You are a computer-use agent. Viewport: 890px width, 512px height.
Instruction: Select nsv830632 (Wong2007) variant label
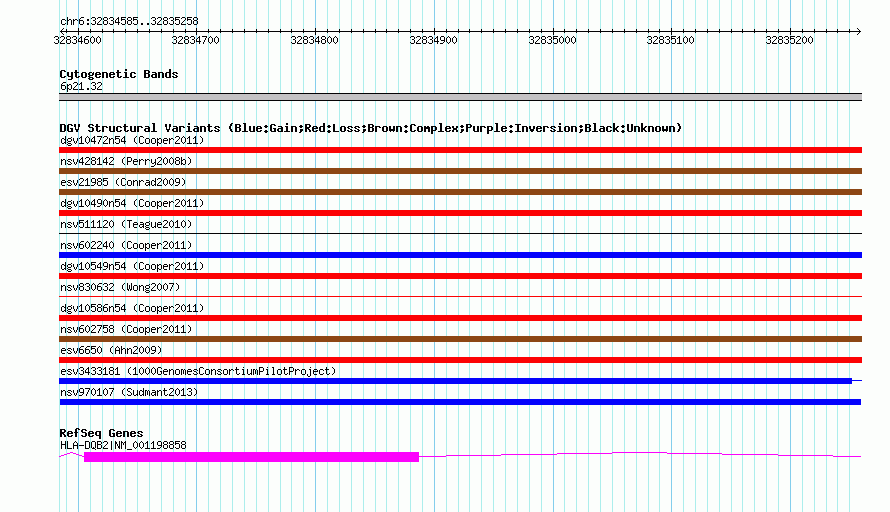[120, 287]
